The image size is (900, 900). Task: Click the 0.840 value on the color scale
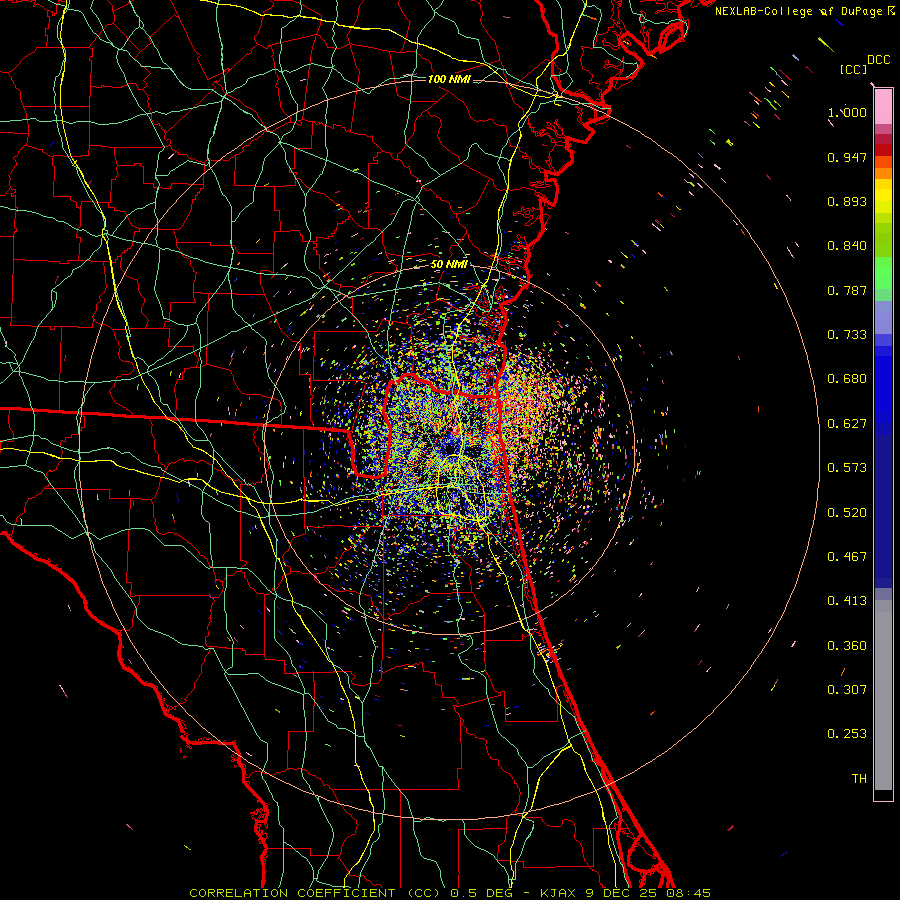[x=847, y=246]
